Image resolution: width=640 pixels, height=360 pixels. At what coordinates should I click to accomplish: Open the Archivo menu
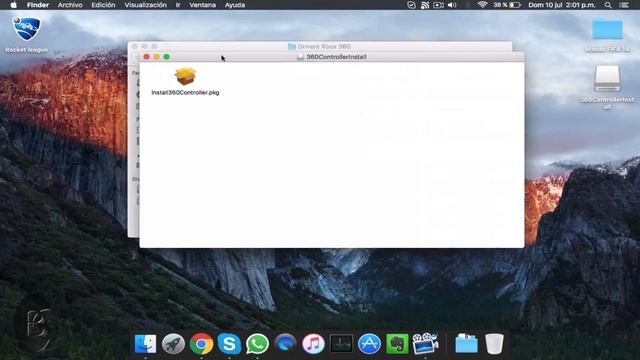tap(70, 5)
